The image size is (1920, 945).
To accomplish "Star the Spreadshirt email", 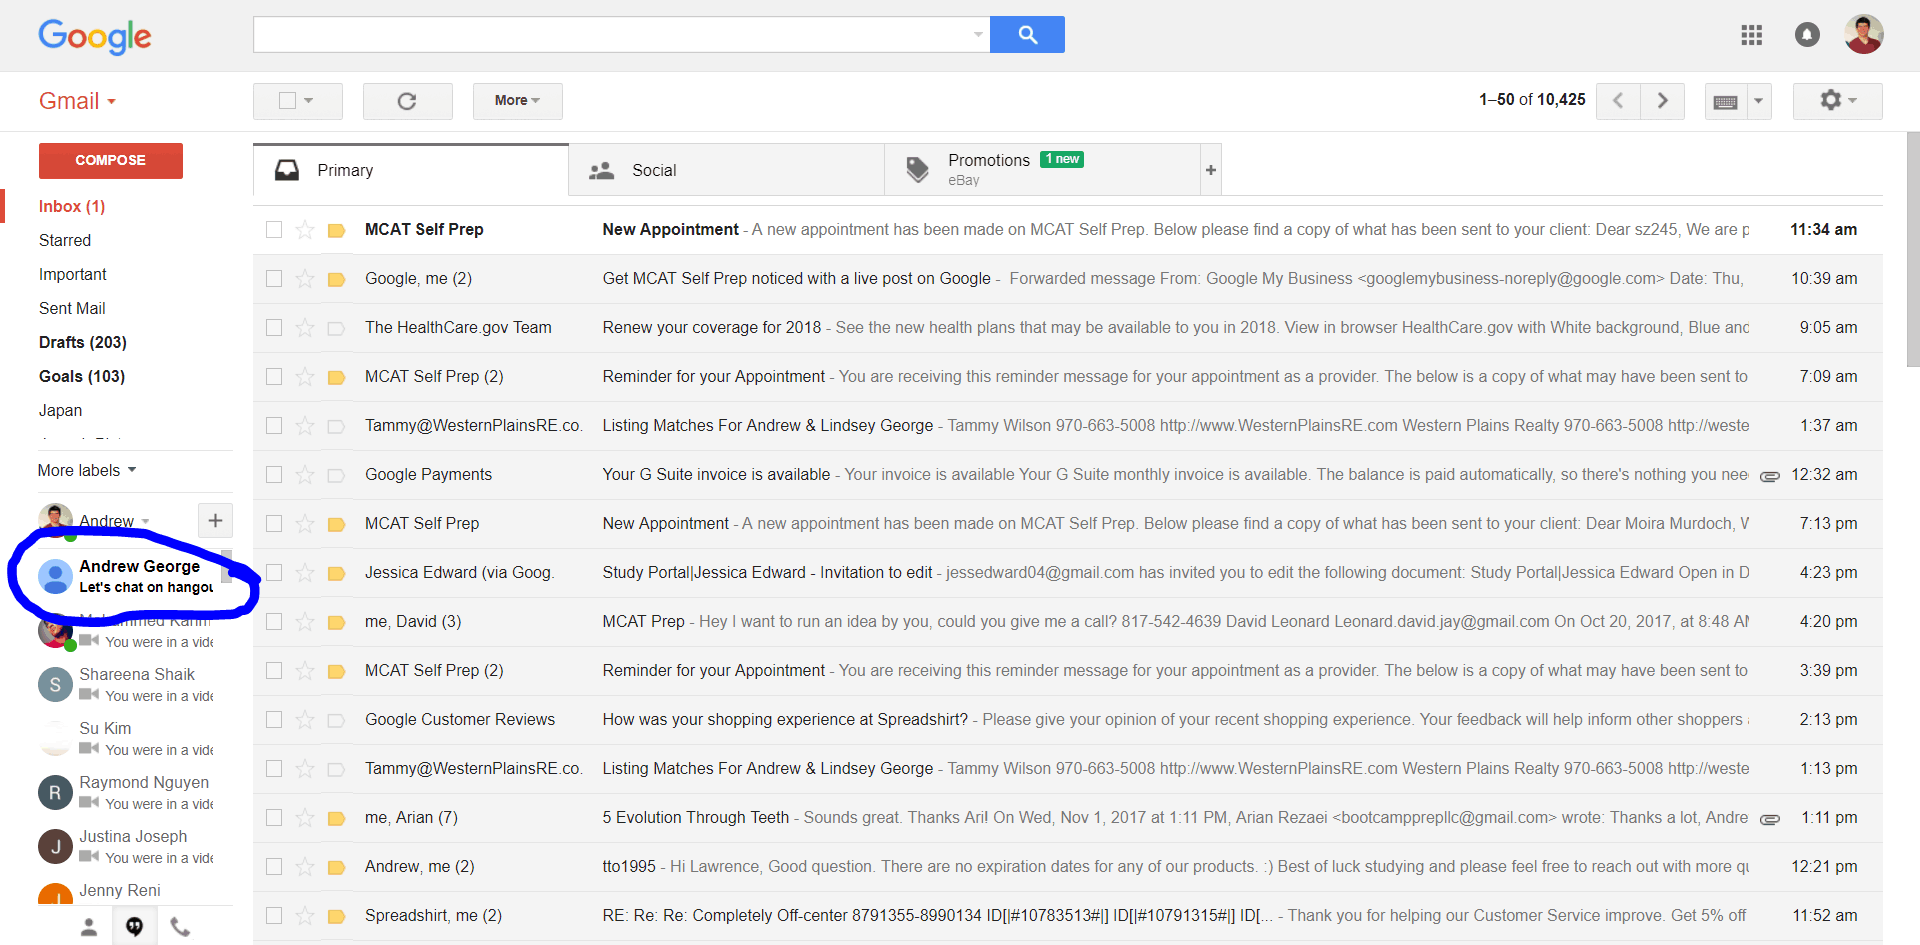I will click(305, 916).
